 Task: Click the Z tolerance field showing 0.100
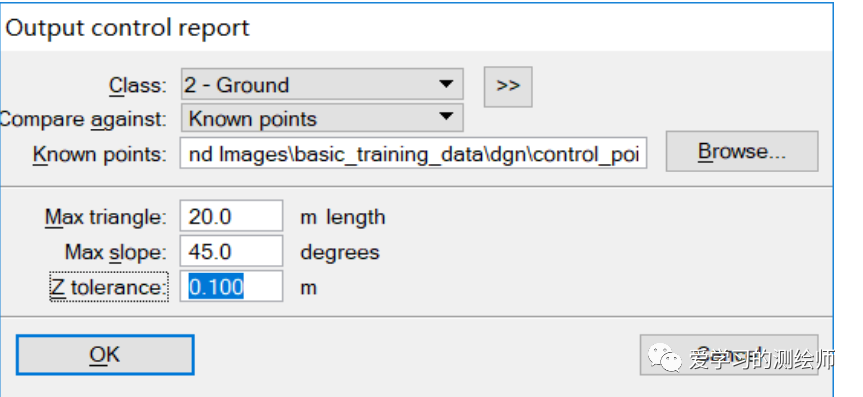point(231,286)
